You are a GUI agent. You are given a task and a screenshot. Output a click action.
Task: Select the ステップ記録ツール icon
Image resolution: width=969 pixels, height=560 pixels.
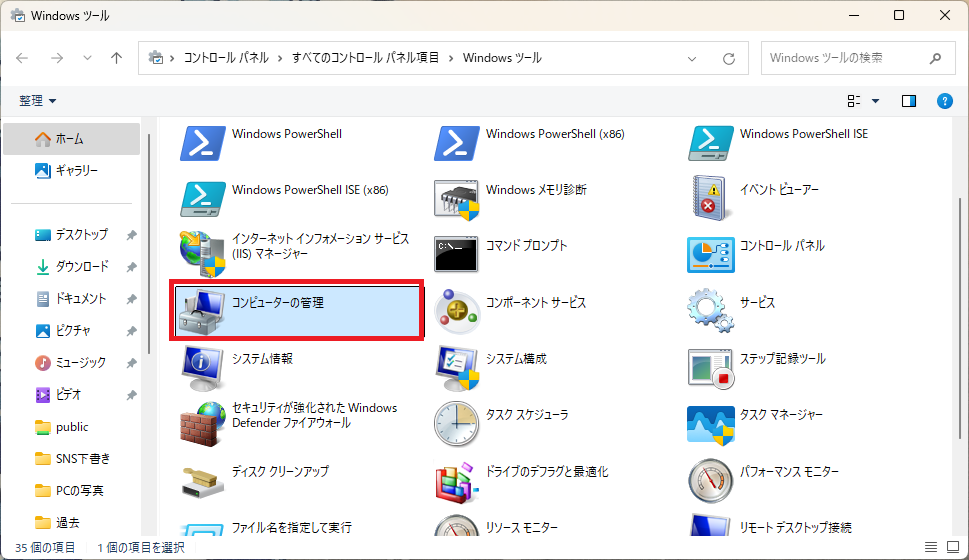point(711,369)
